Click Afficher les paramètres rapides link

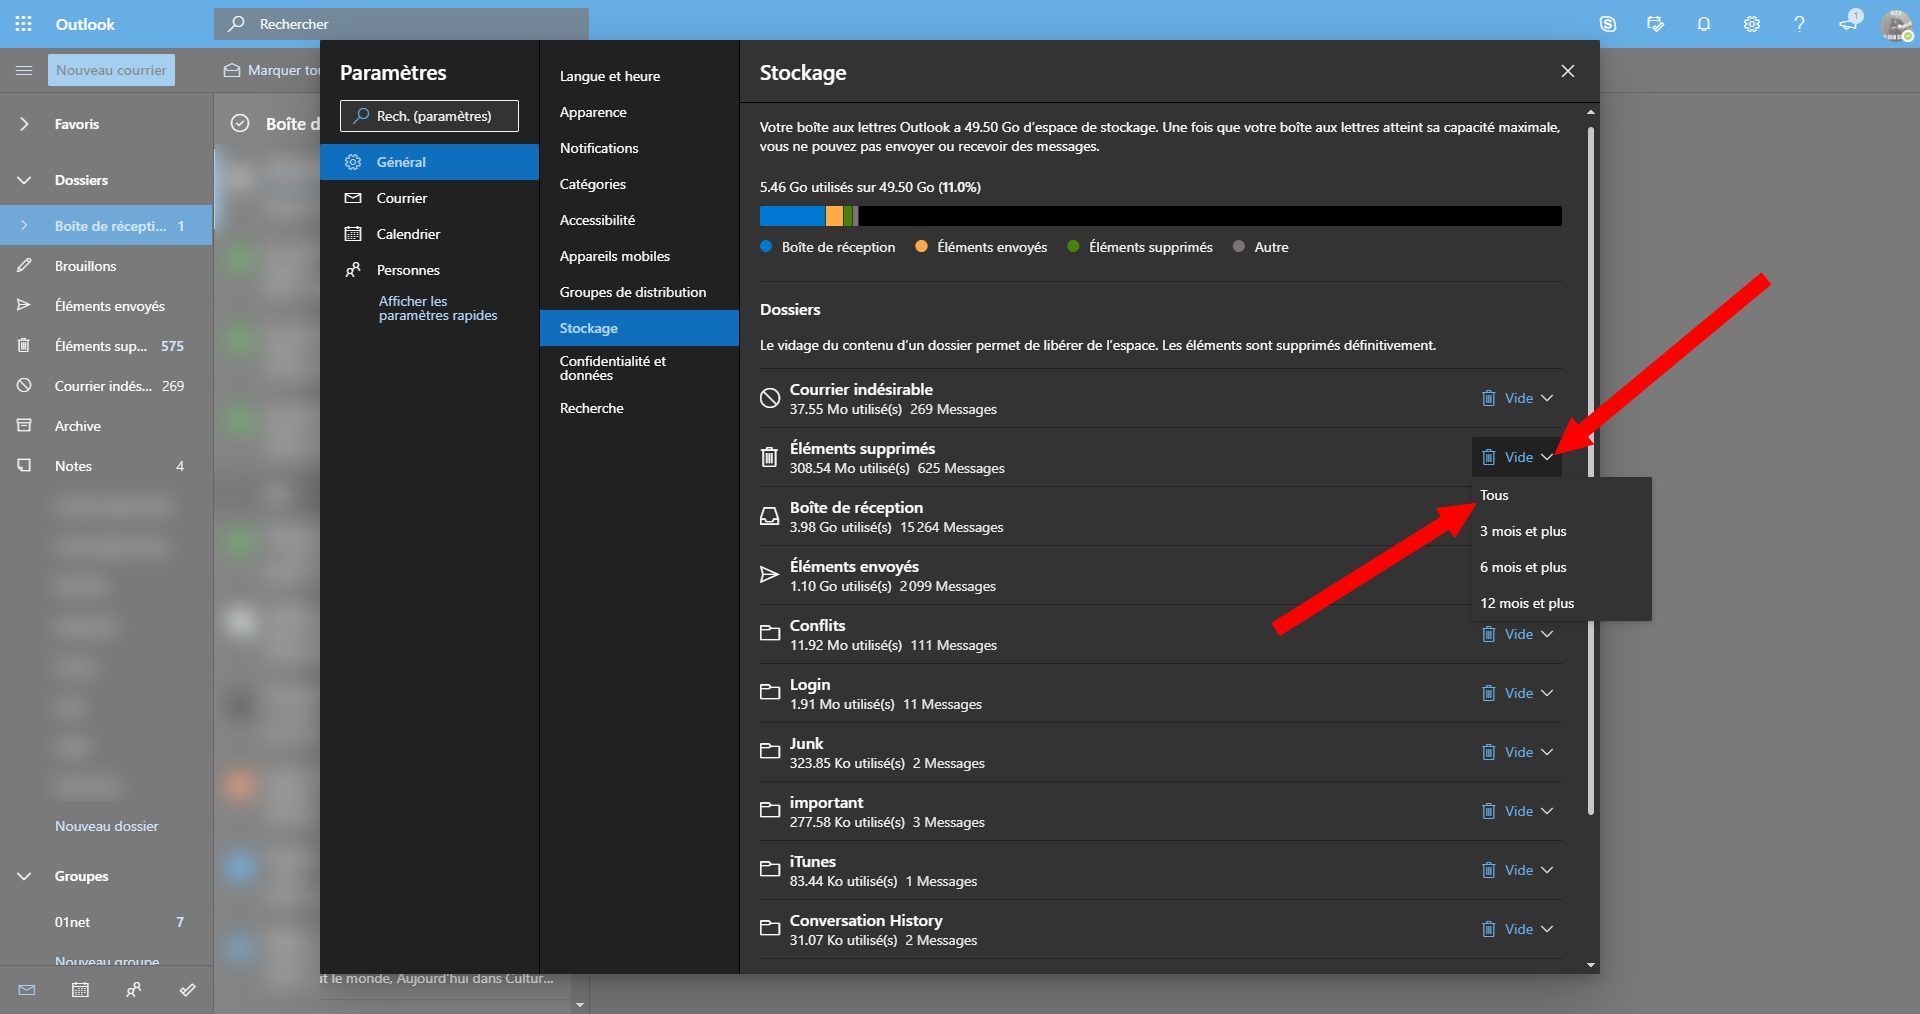coord(438,308)
